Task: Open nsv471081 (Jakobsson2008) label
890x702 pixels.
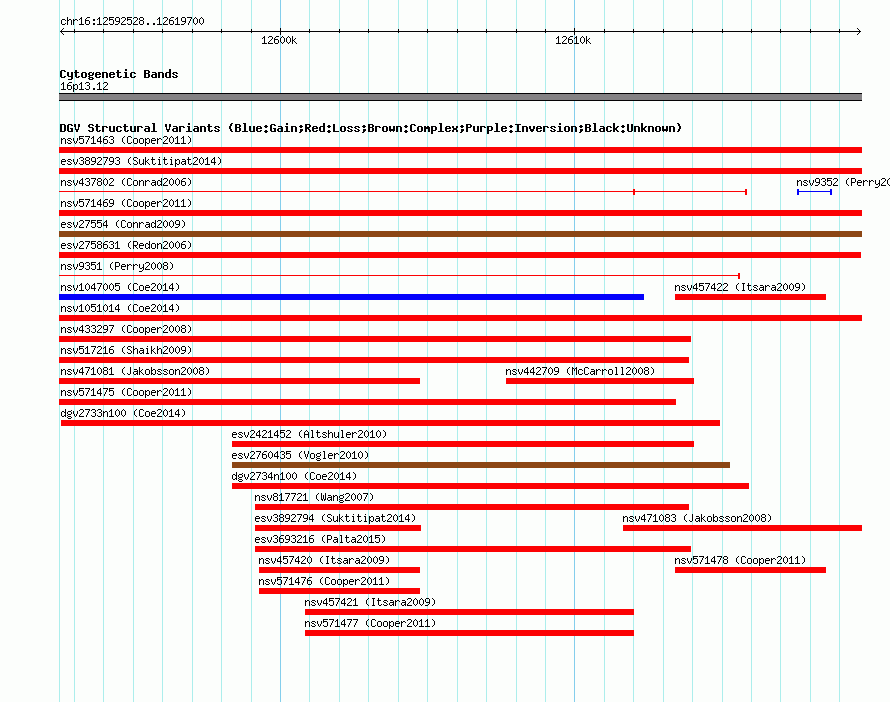Action: [135, 371]
